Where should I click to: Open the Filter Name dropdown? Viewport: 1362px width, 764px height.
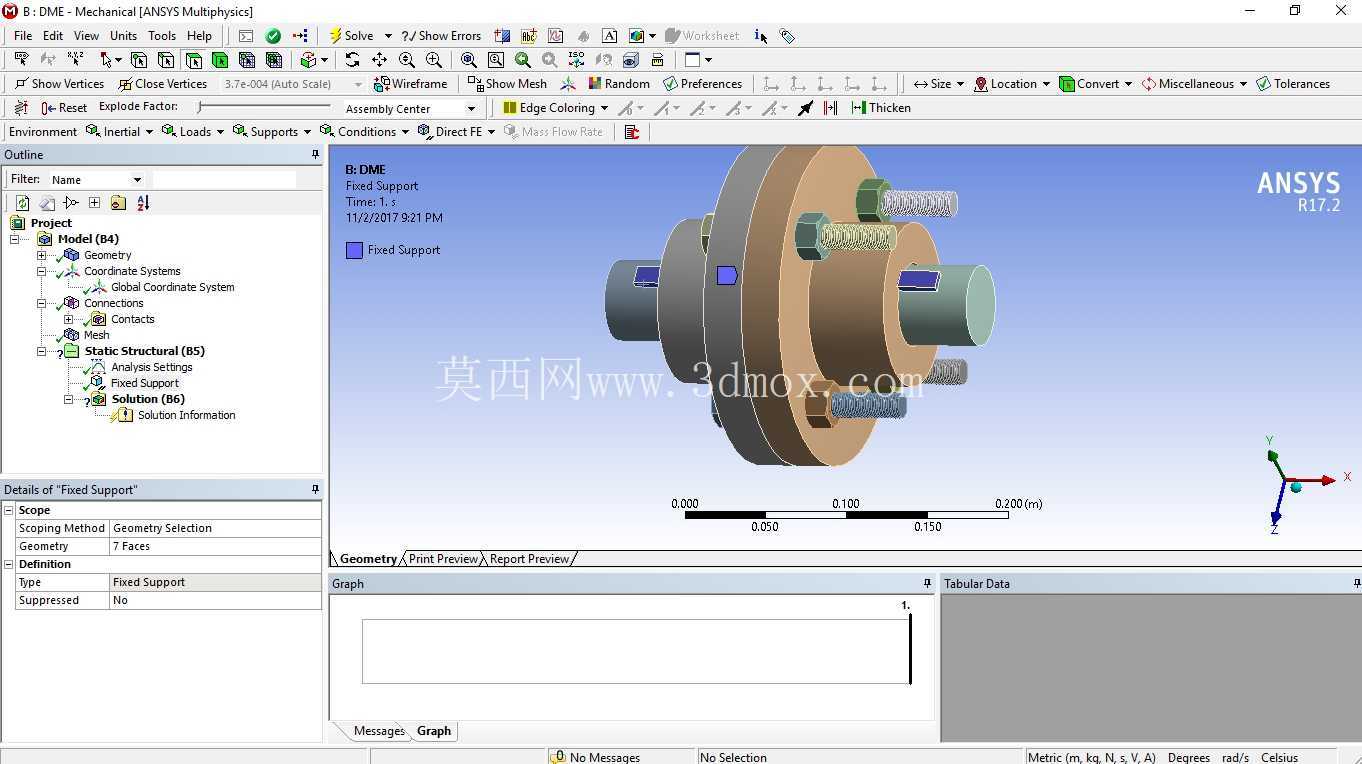(137, 180)
